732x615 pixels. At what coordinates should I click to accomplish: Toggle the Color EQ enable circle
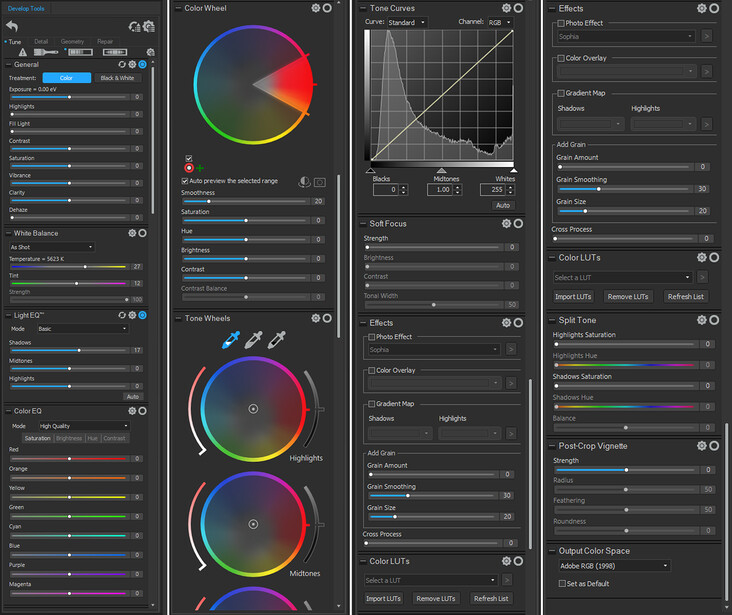143,411
